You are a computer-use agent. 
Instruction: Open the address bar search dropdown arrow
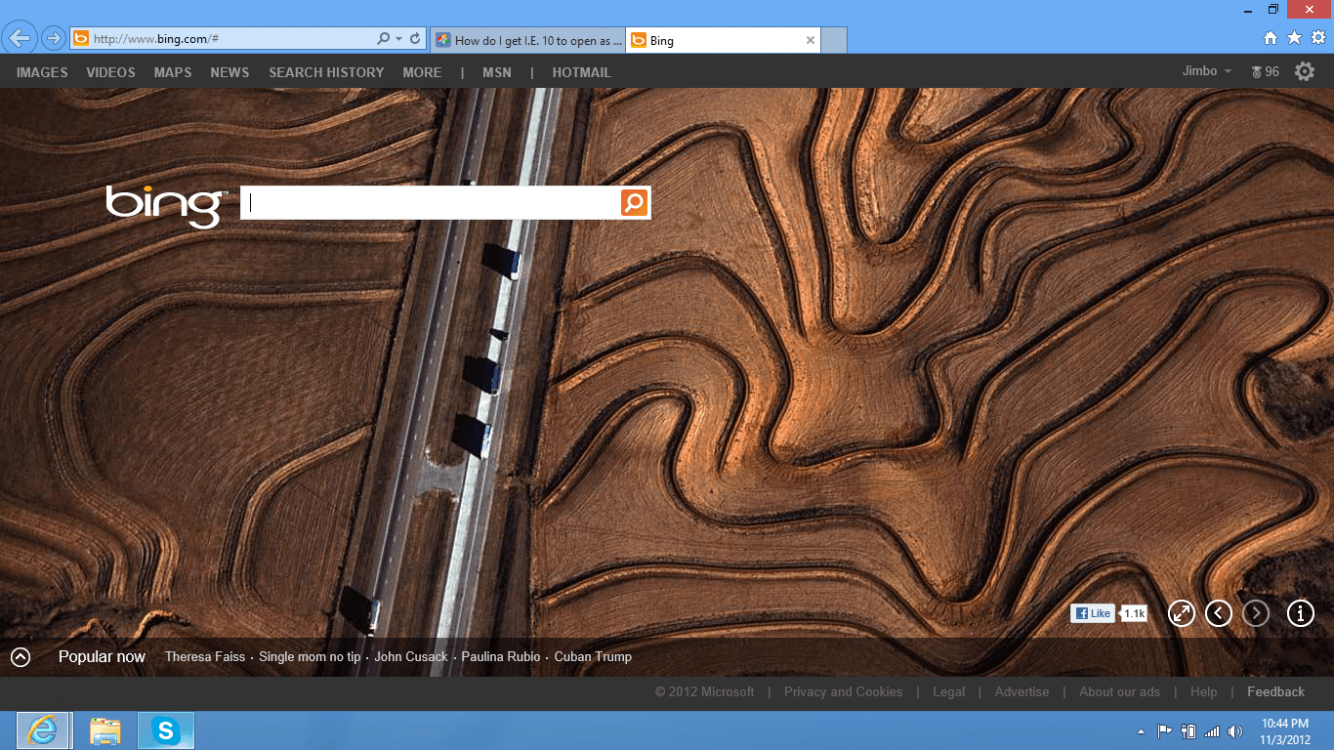[x=399, y=39]
